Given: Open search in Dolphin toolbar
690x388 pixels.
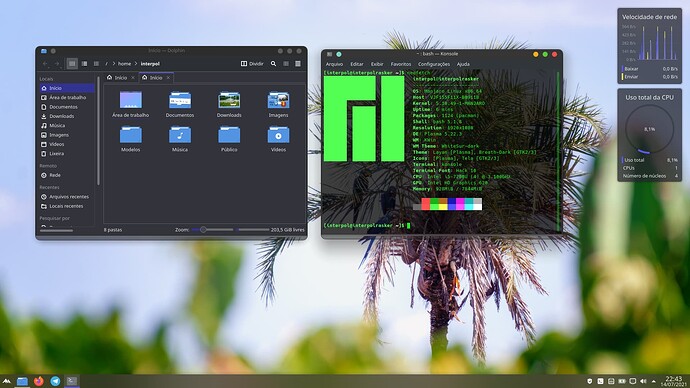Looking at the screenshot, I should 273,64.
